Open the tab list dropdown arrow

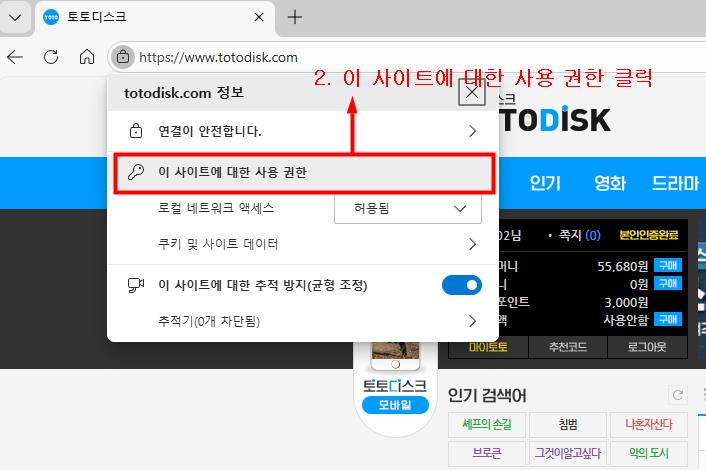(x=15, y=17)
